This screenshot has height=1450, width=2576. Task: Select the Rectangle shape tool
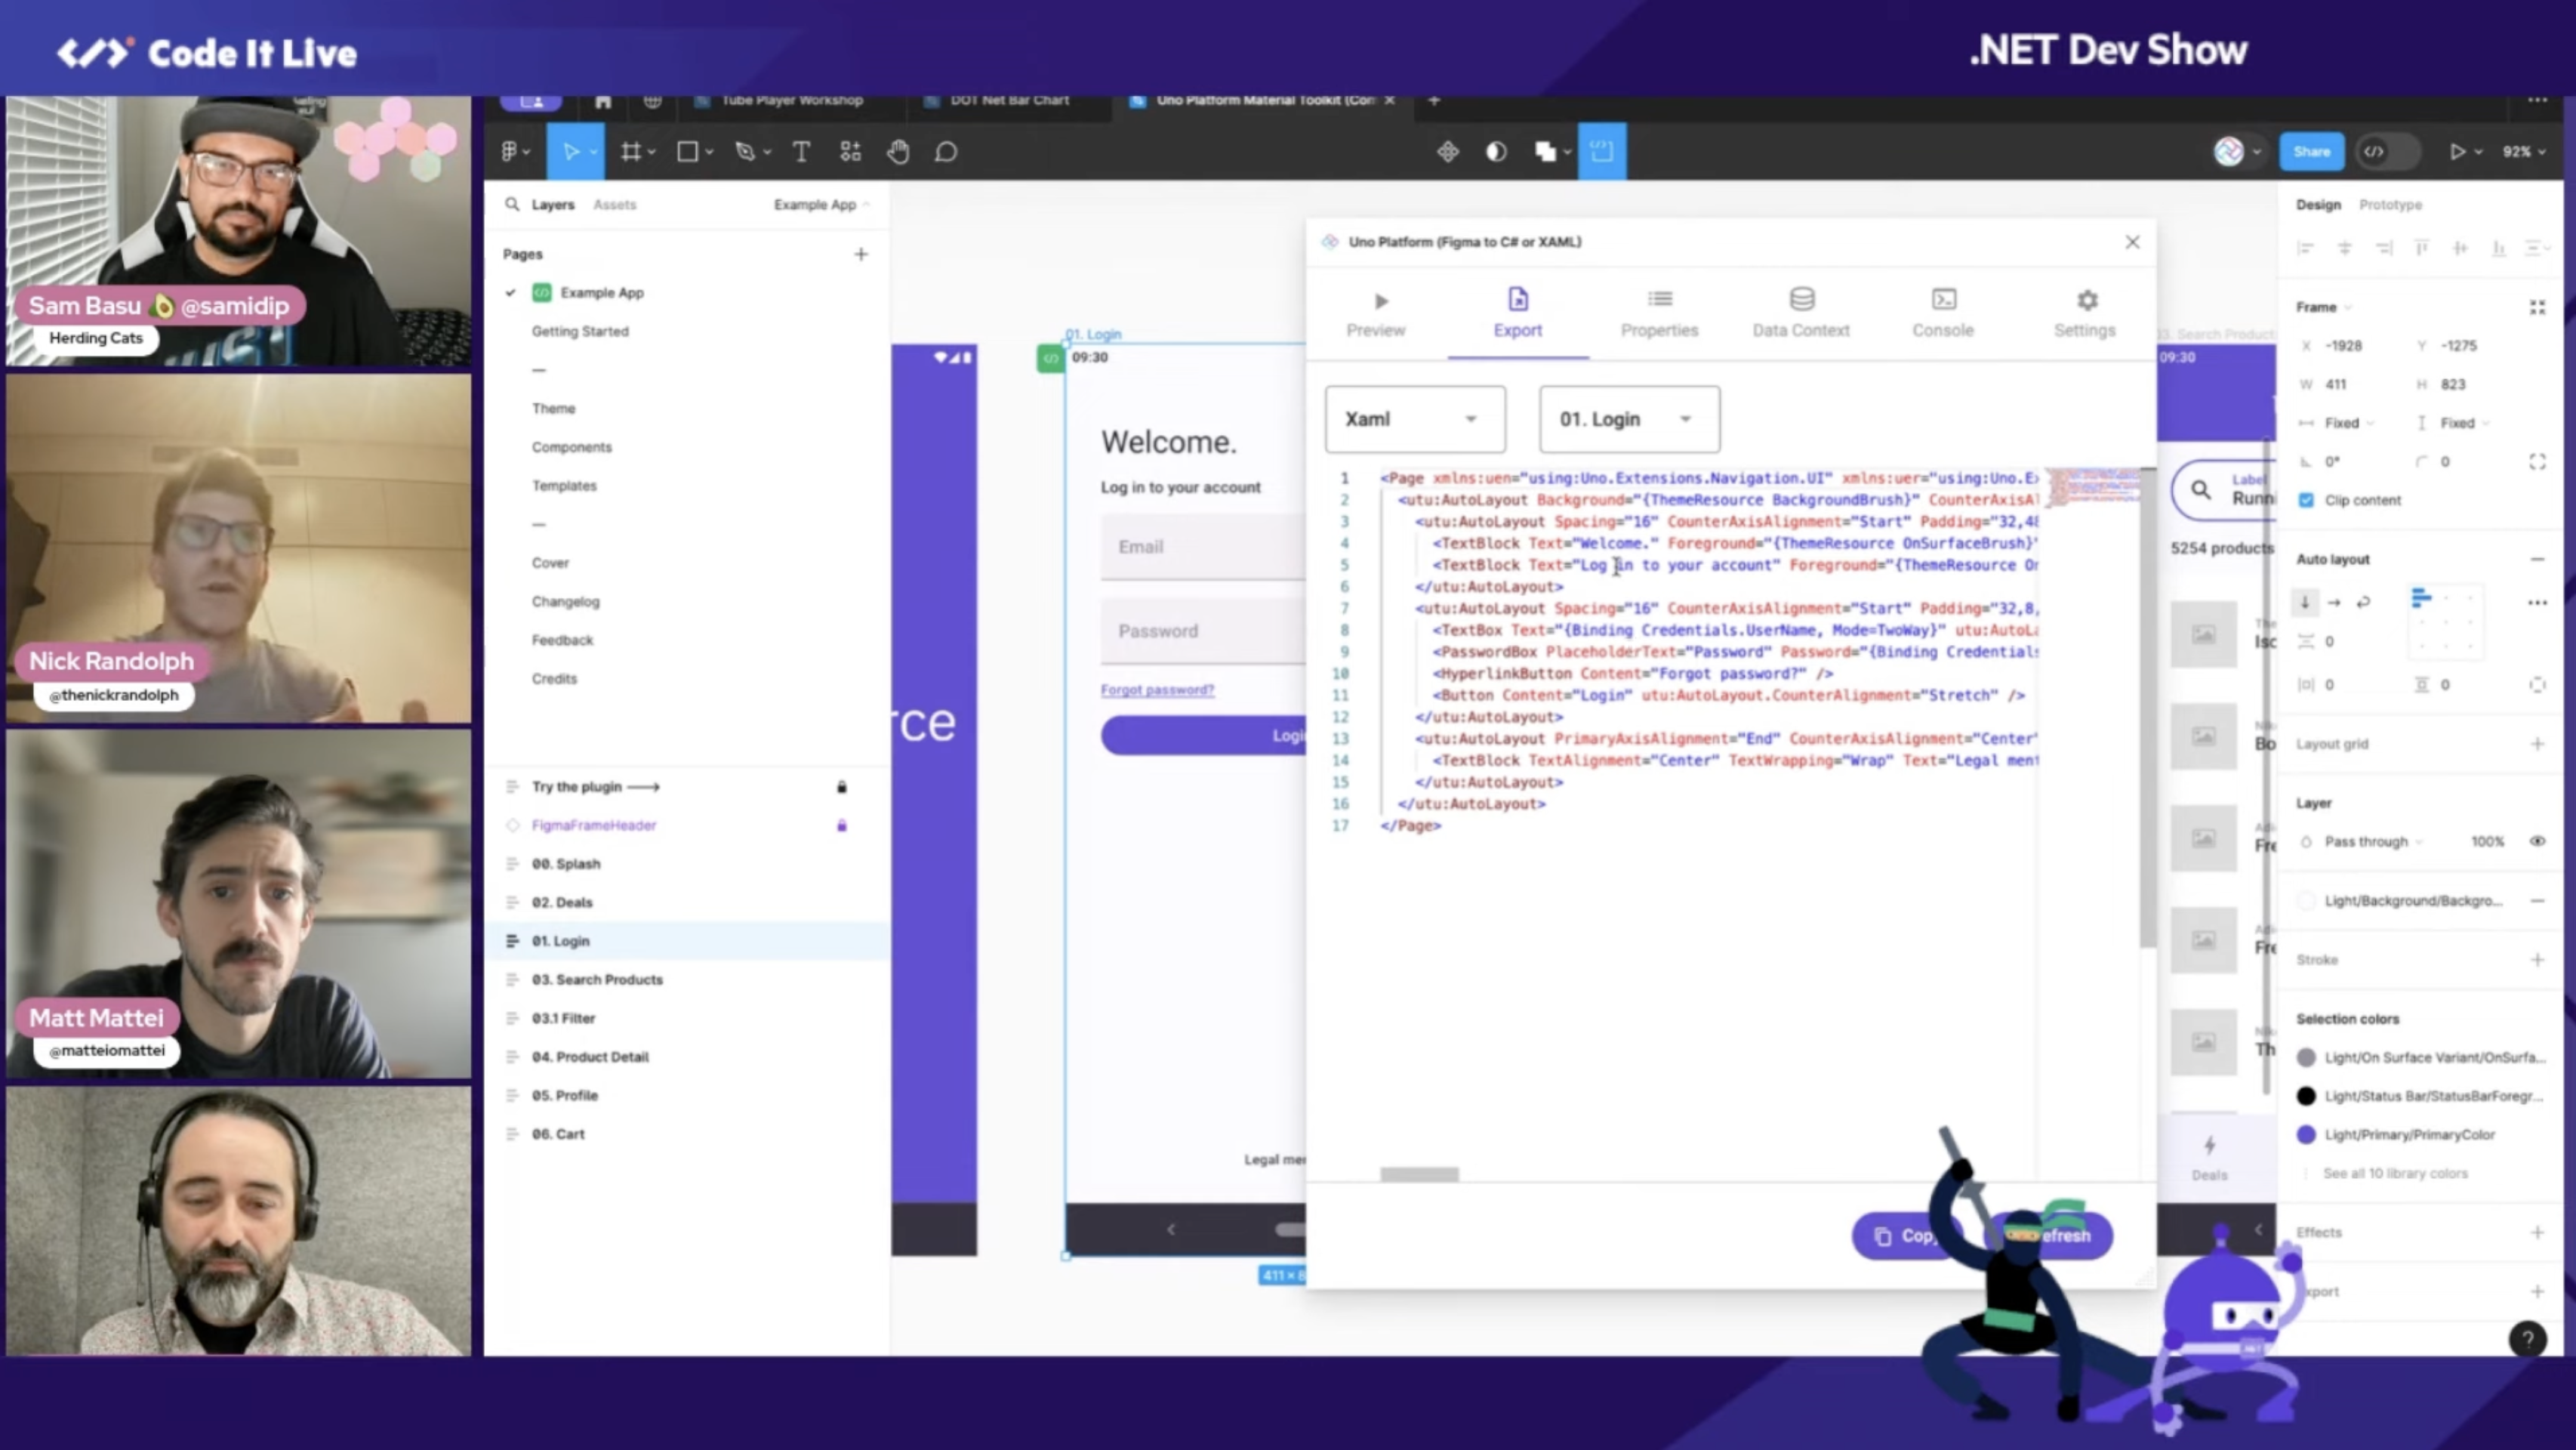[687, 152]
